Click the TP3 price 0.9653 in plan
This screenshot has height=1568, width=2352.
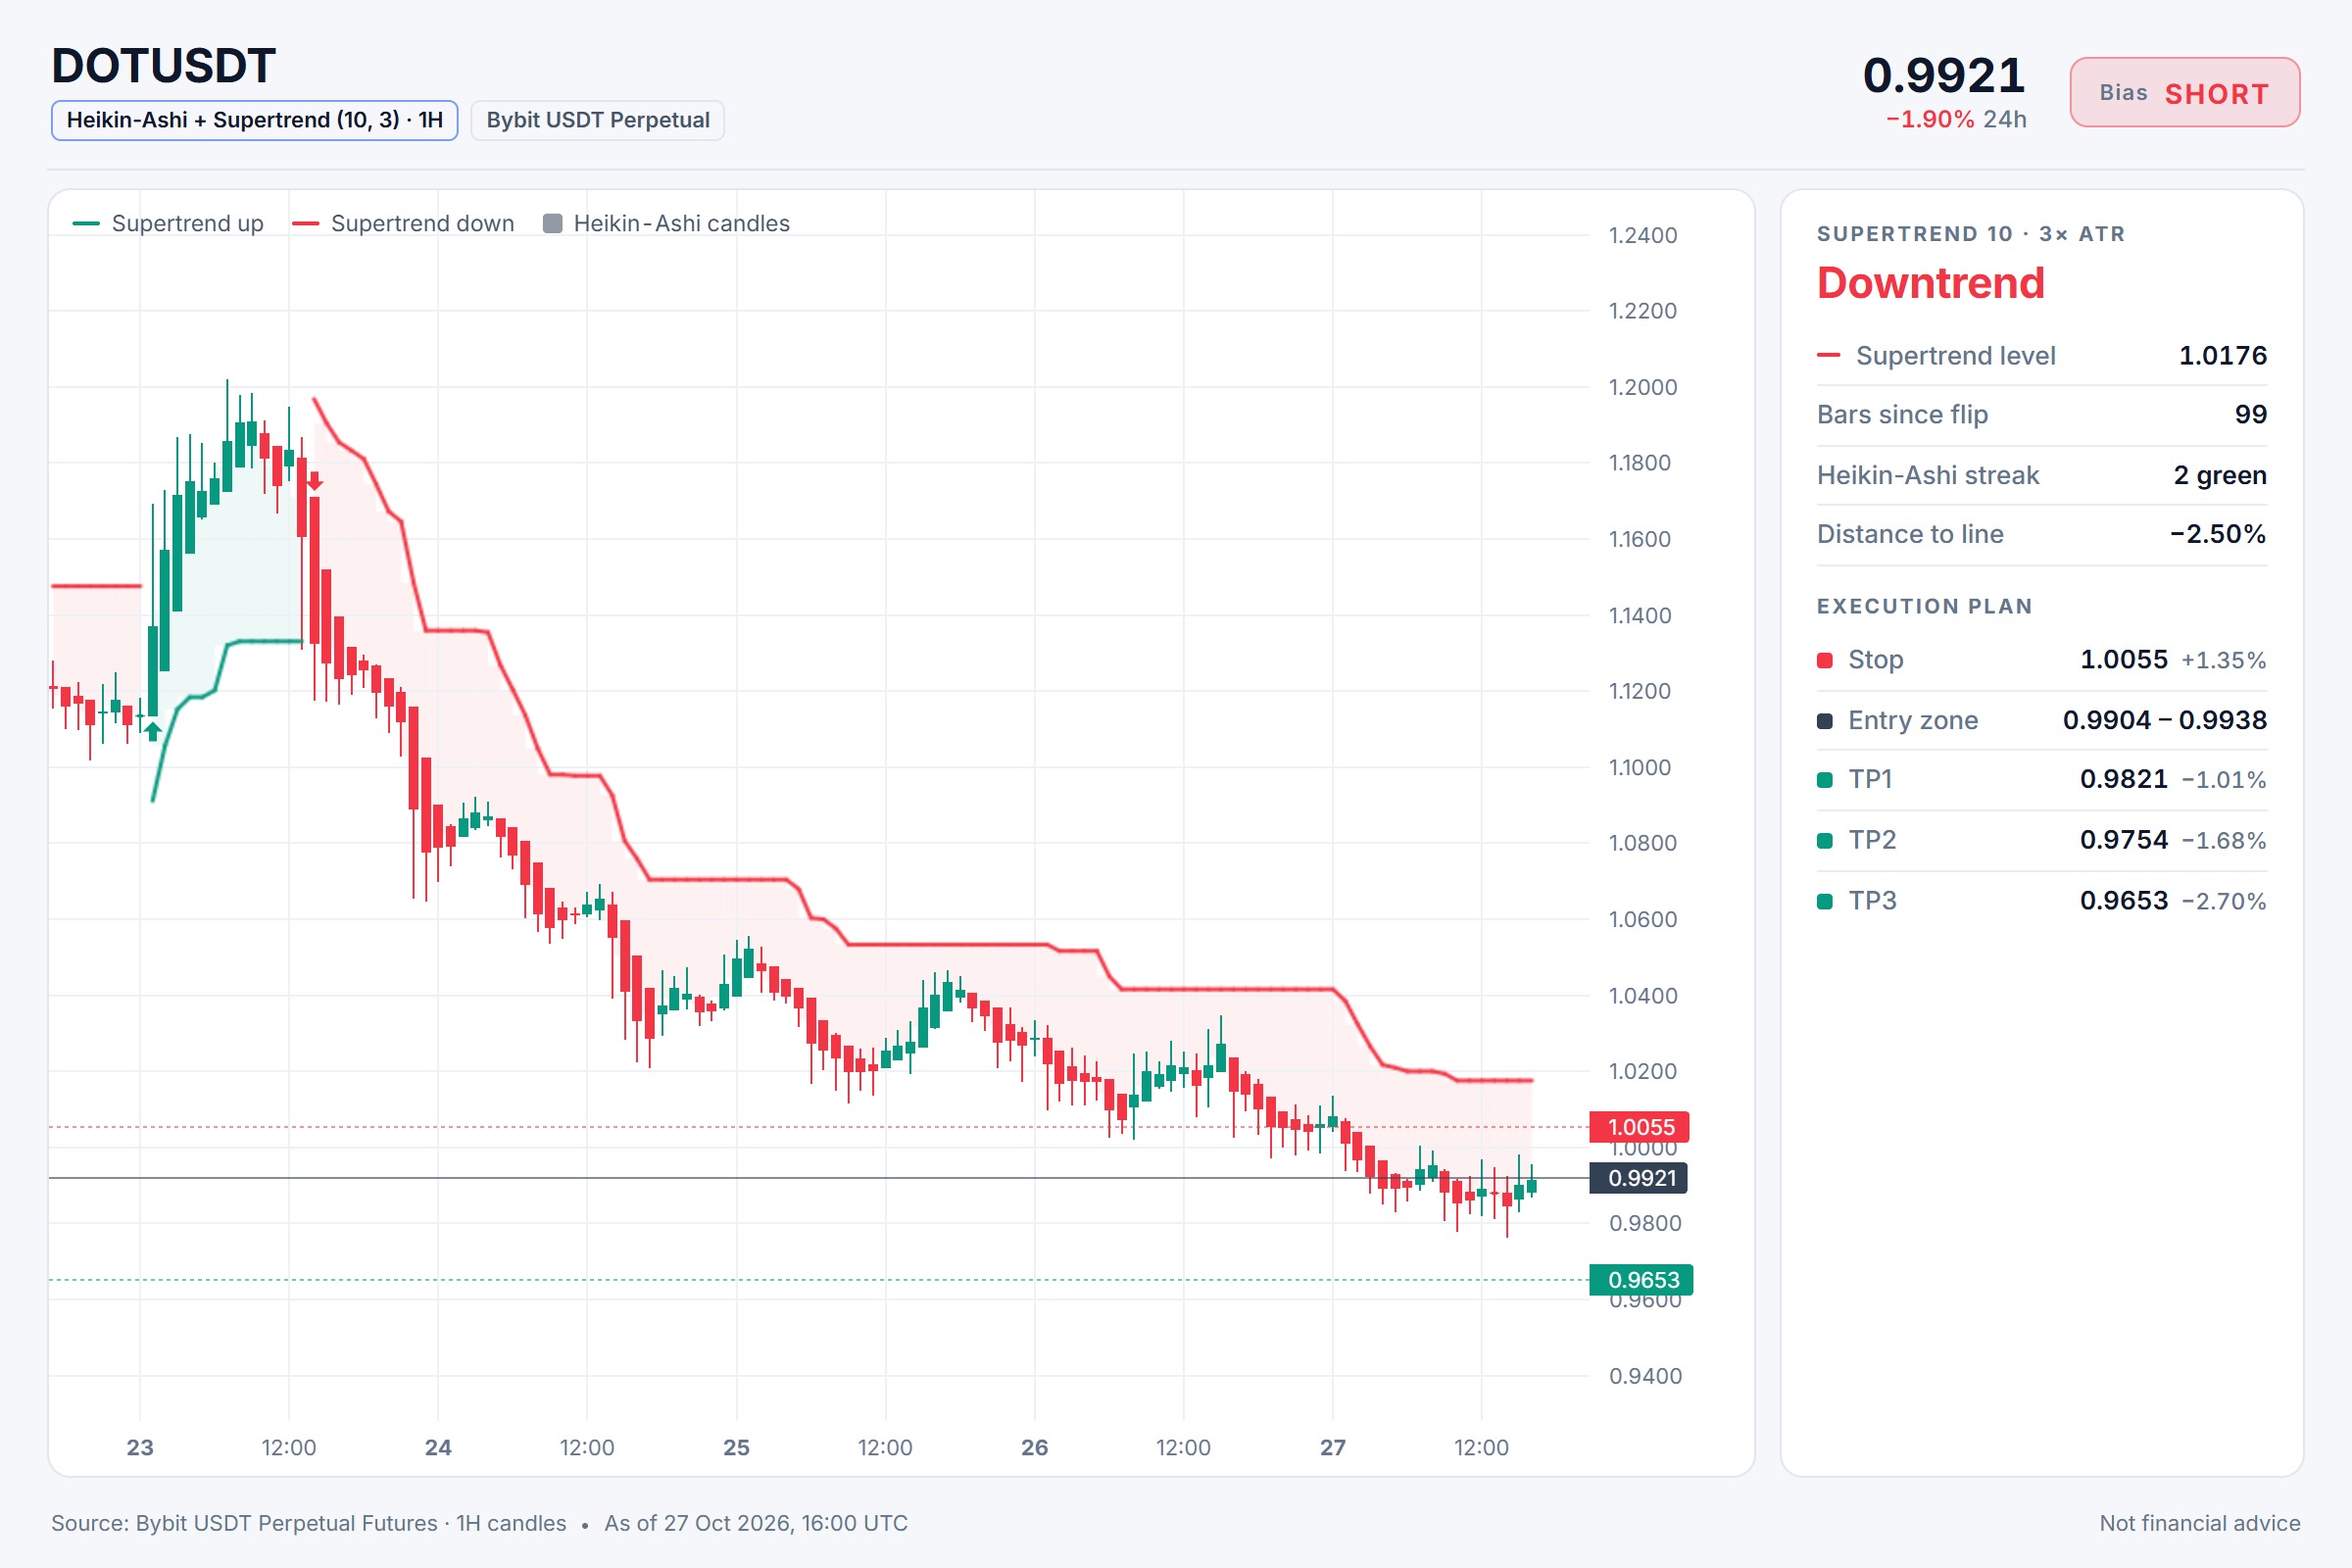tap(2123, 901)
